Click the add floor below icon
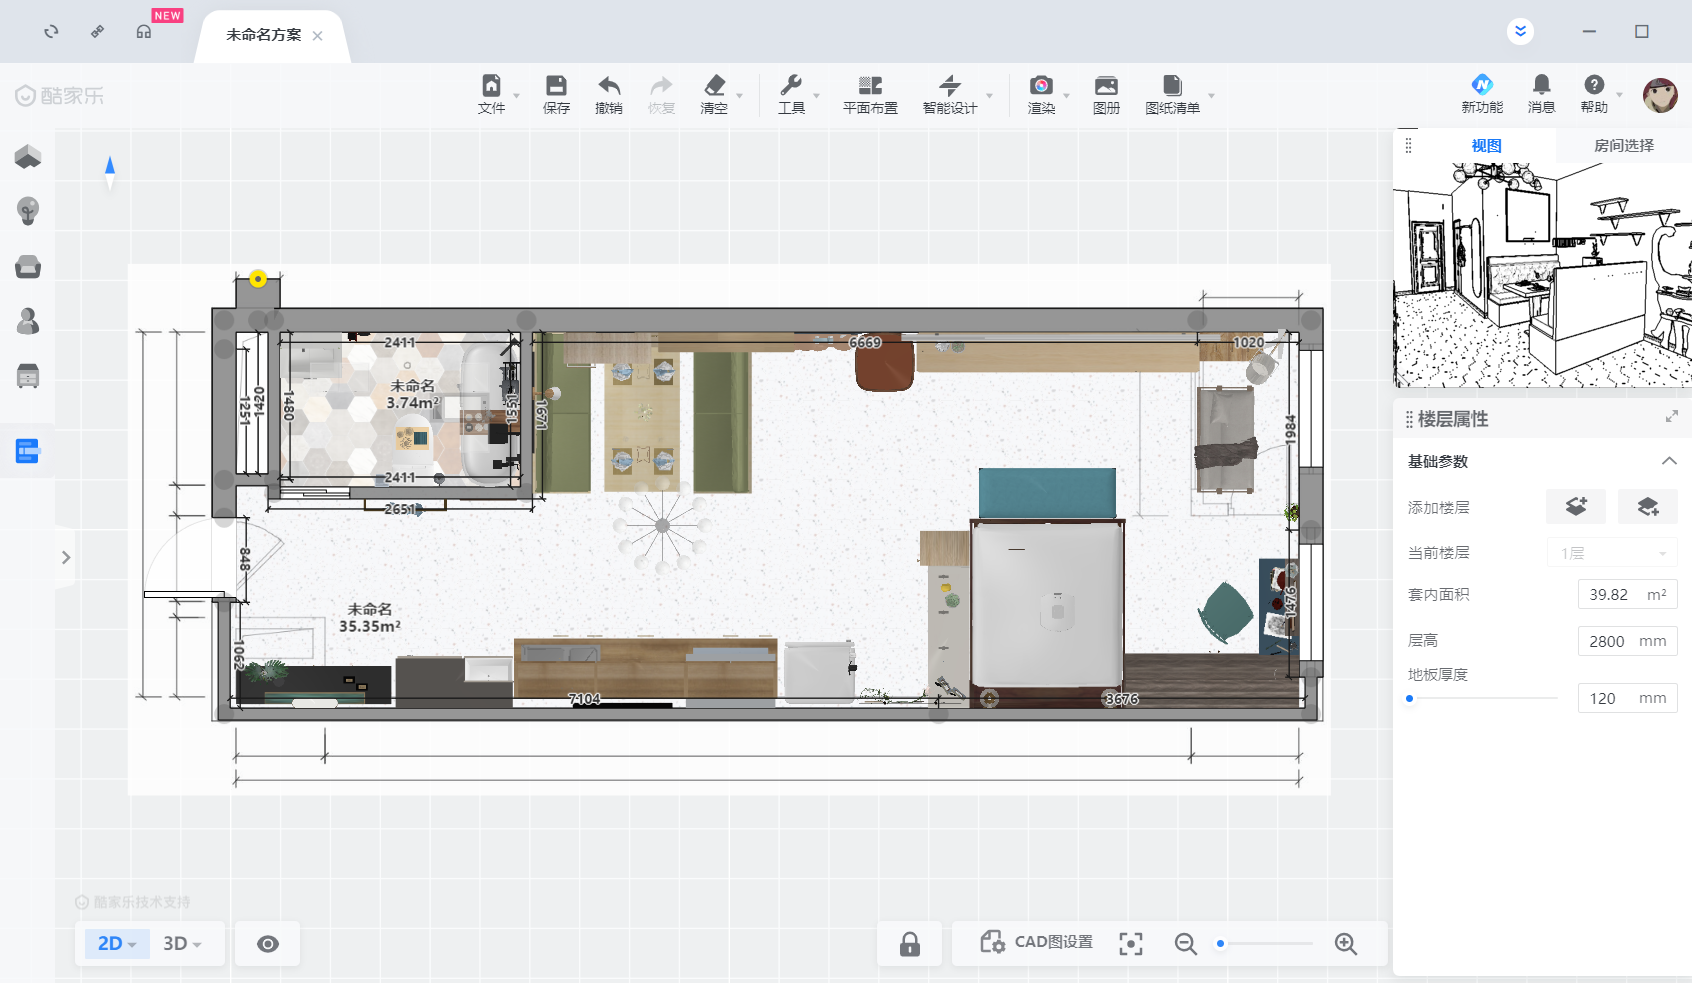Viewport: 1692px width, 983px height. [1648, 507]
